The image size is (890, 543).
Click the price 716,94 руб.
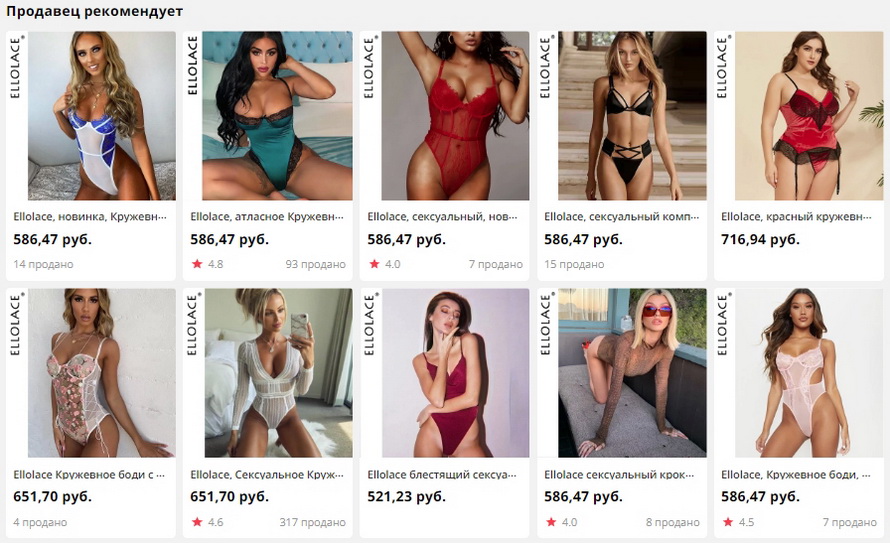(760, 239)
